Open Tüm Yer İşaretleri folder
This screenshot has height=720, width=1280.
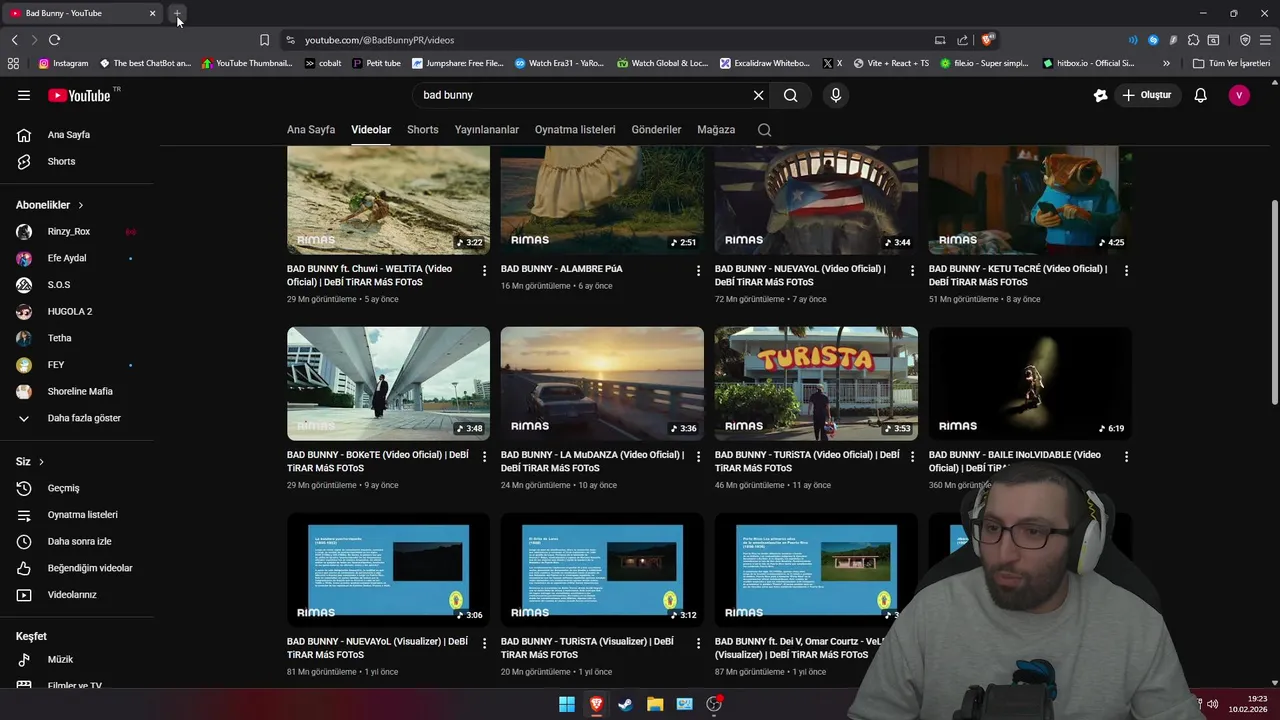pos(1231,63)
